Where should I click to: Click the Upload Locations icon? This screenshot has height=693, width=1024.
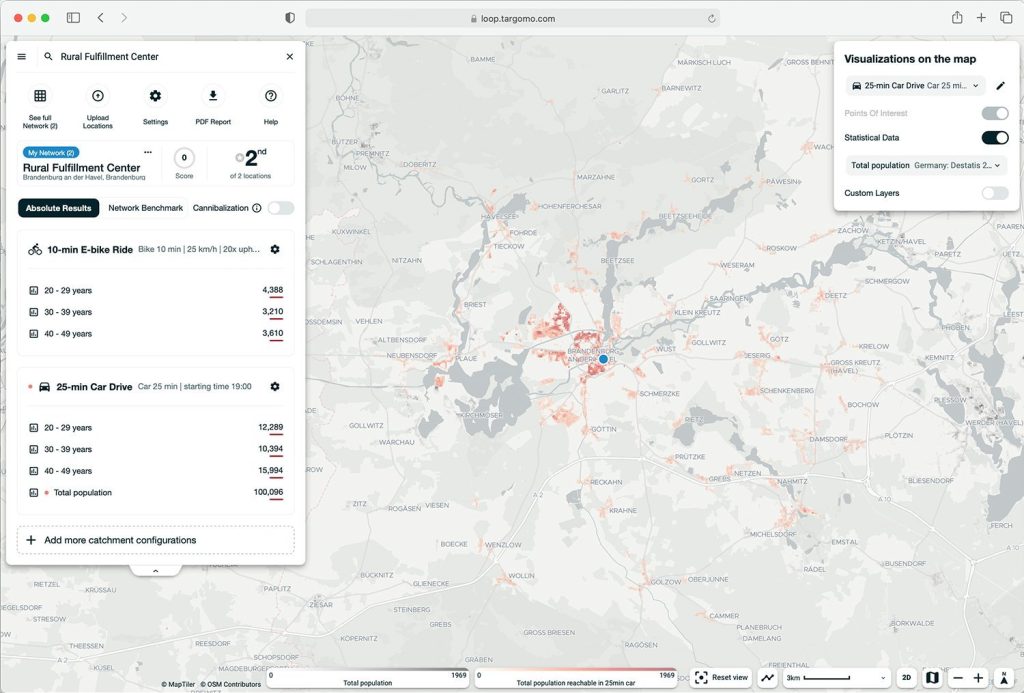[x=98, y=96]
